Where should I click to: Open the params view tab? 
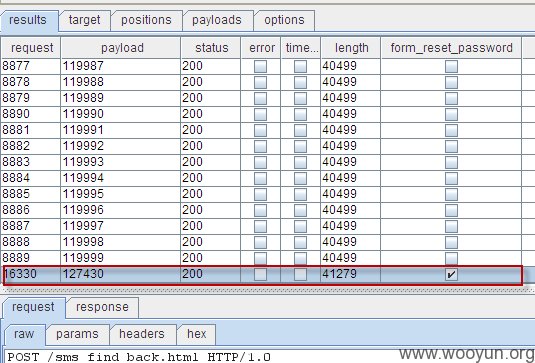[x=77, y=334]
